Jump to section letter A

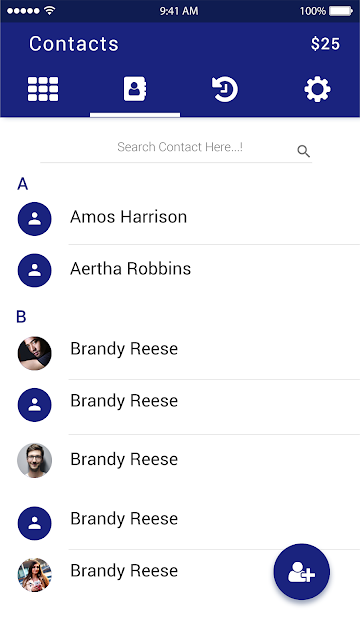[22, 184]
